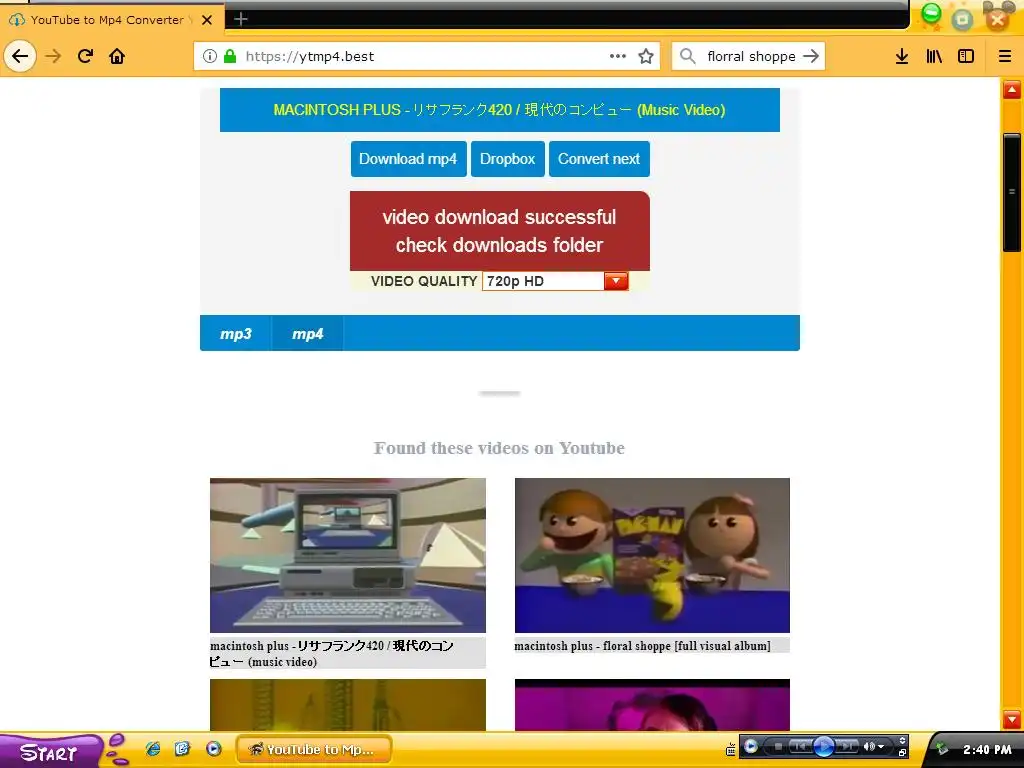Open the browser home page icon
The width and height of the screenshot is (1024, 768).
pos(117,56)
